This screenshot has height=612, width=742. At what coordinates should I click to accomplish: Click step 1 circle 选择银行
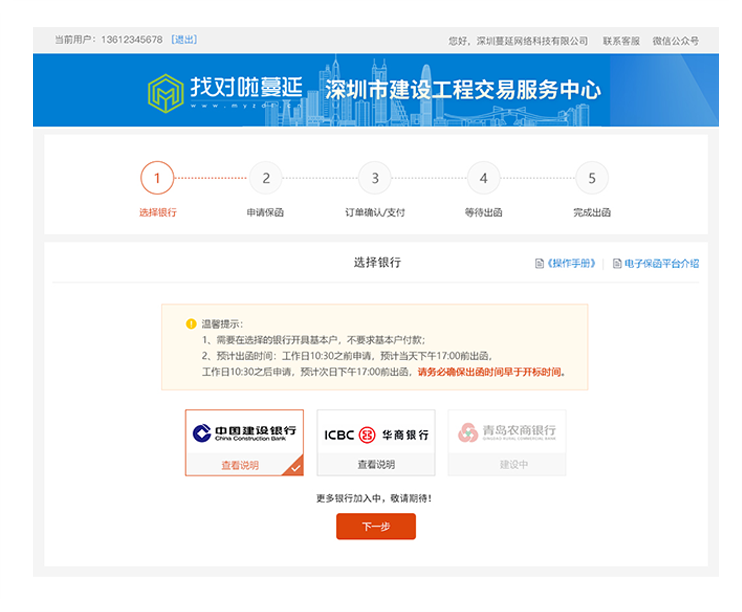pyautogui.click(x=157, y=179)
